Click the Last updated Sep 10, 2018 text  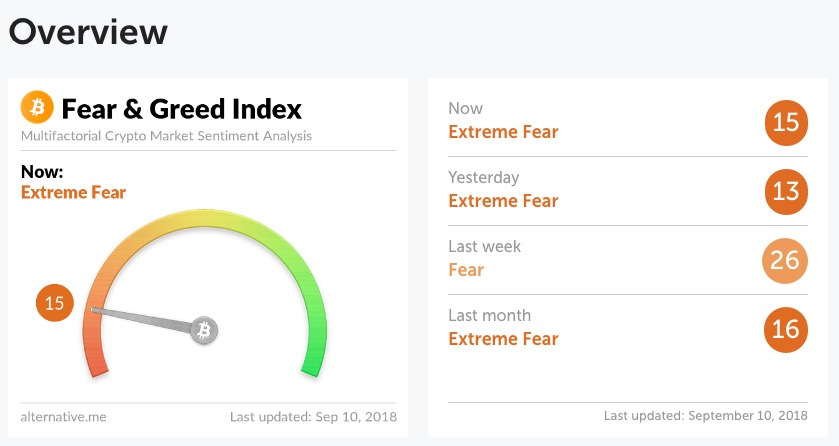[x=314, y=417]
